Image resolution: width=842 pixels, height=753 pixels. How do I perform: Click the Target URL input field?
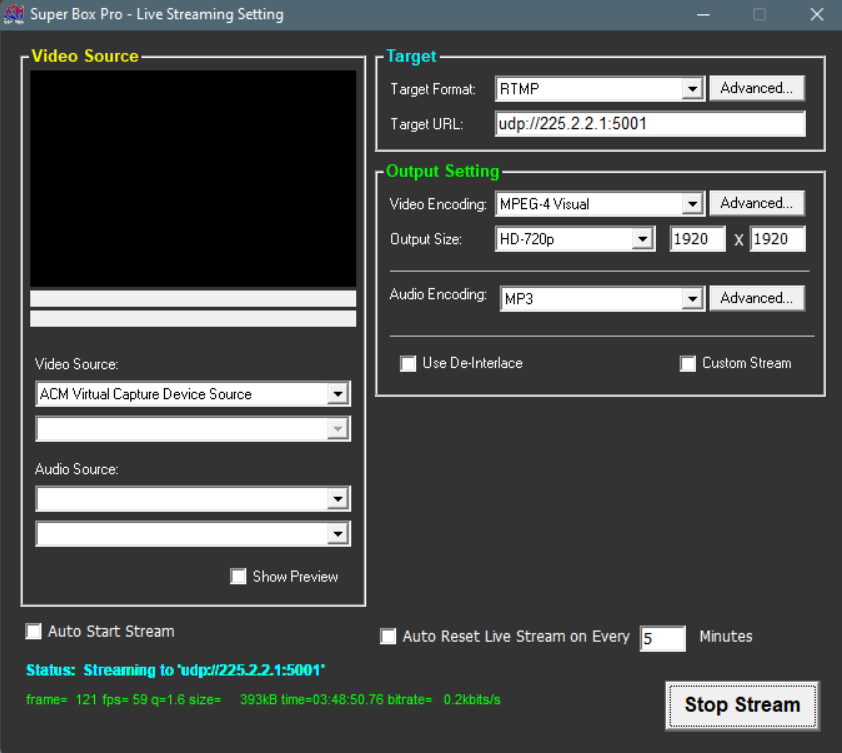650,123
